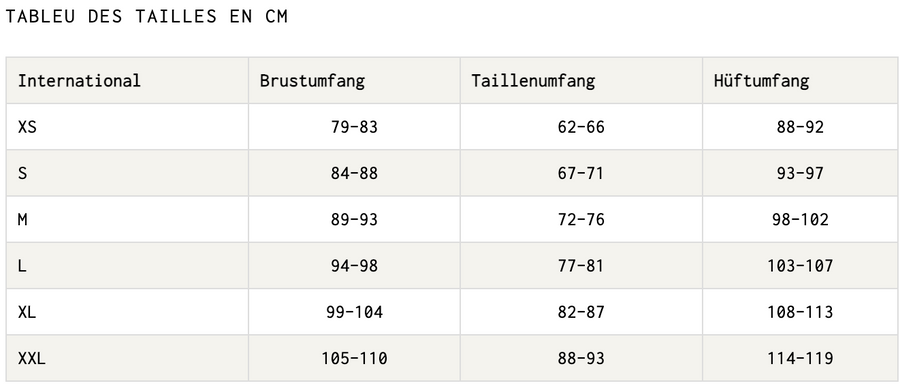Click the 79-83 chest measurement cell
This screenshot has height=392, width=900.
point(354,127)
